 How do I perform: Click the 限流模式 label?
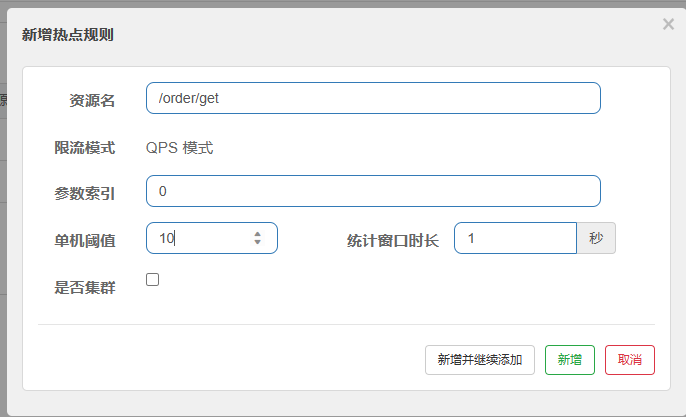coord(84,148)
